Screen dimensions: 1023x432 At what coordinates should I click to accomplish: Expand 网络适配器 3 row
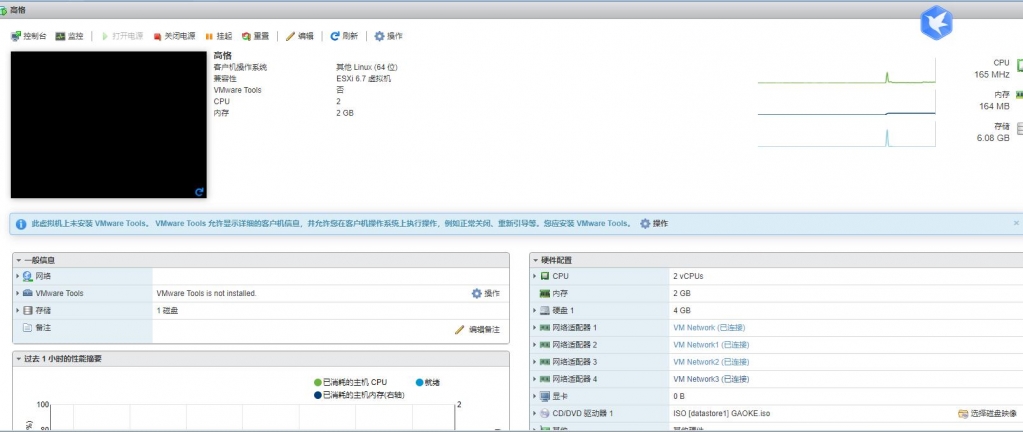point(535,362)
